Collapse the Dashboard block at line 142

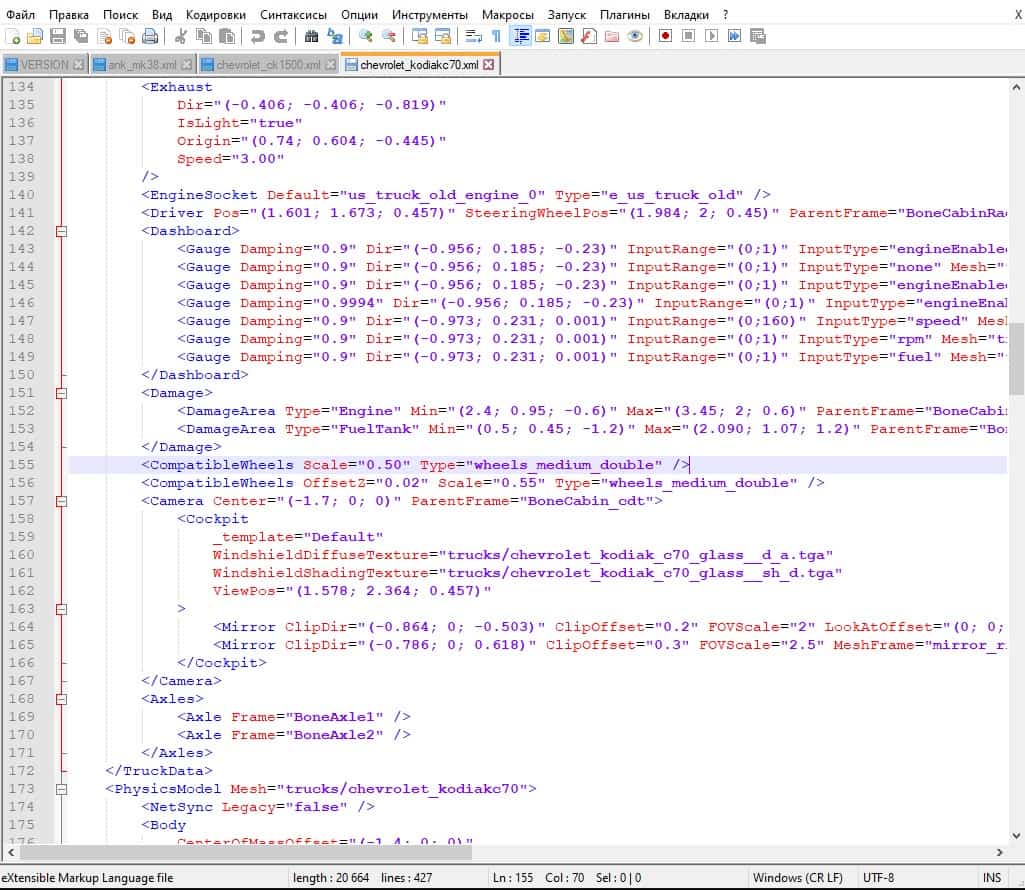pos(62,231)
